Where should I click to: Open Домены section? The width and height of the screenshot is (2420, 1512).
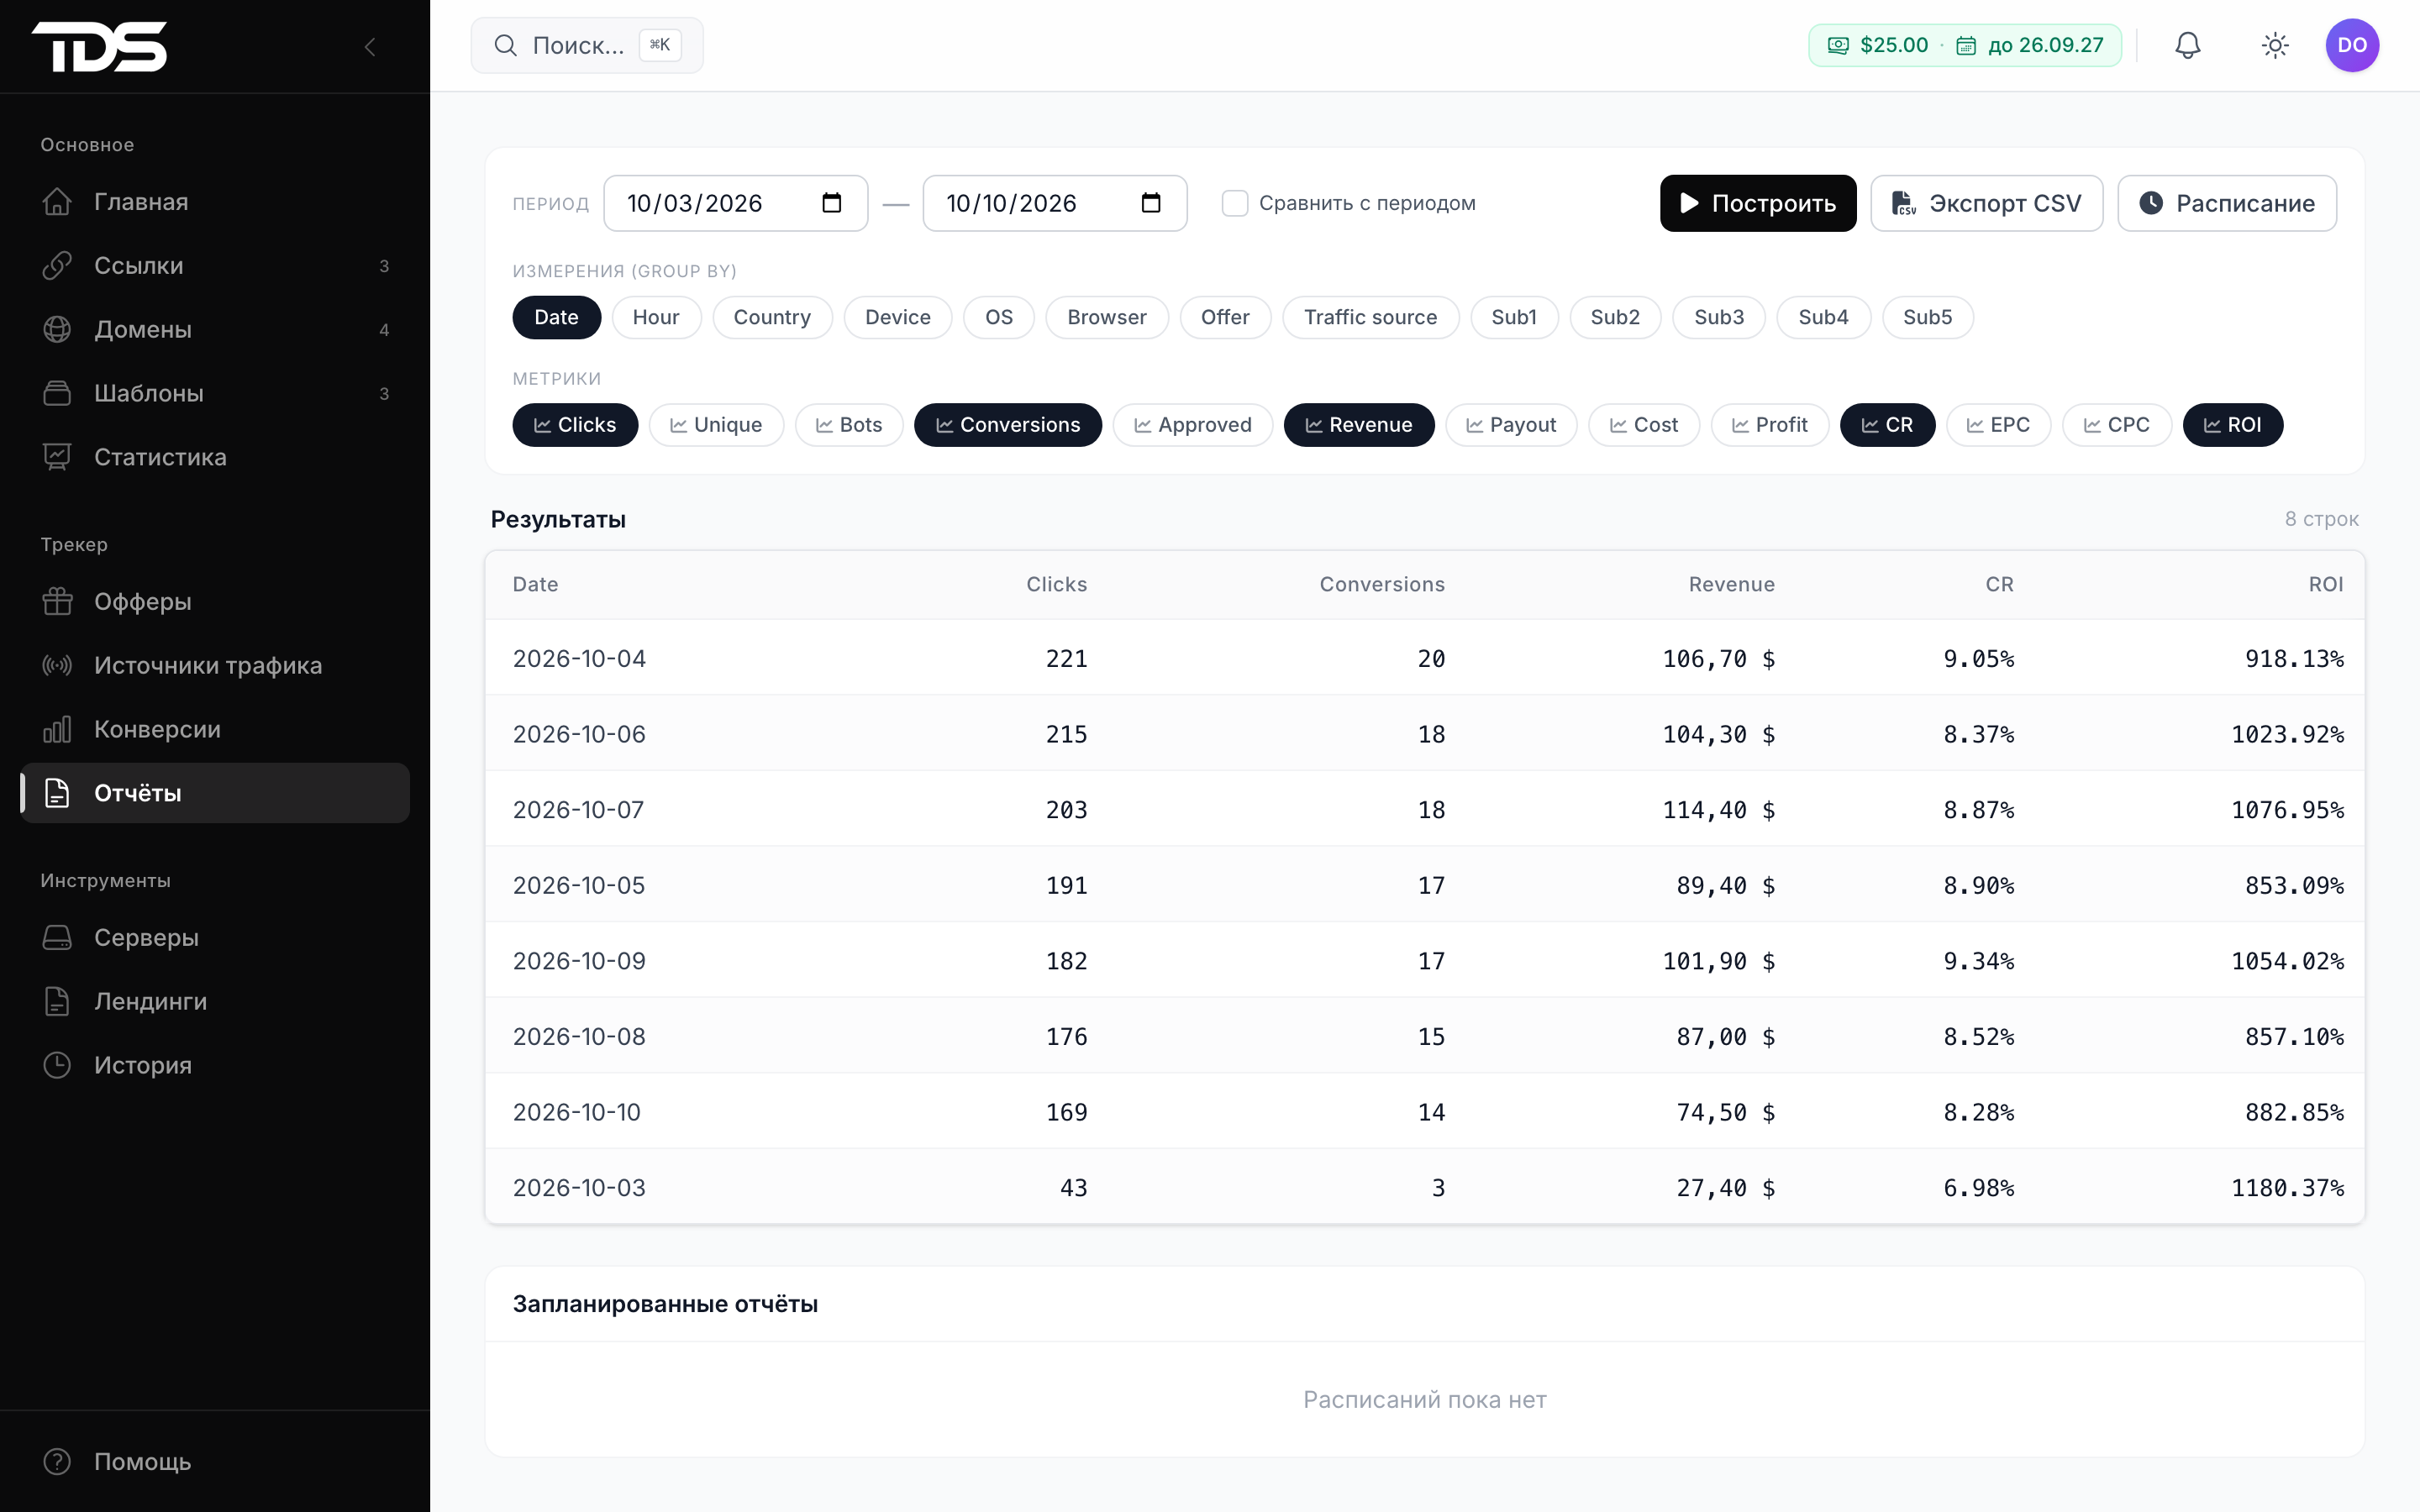[x=215, y=330]
